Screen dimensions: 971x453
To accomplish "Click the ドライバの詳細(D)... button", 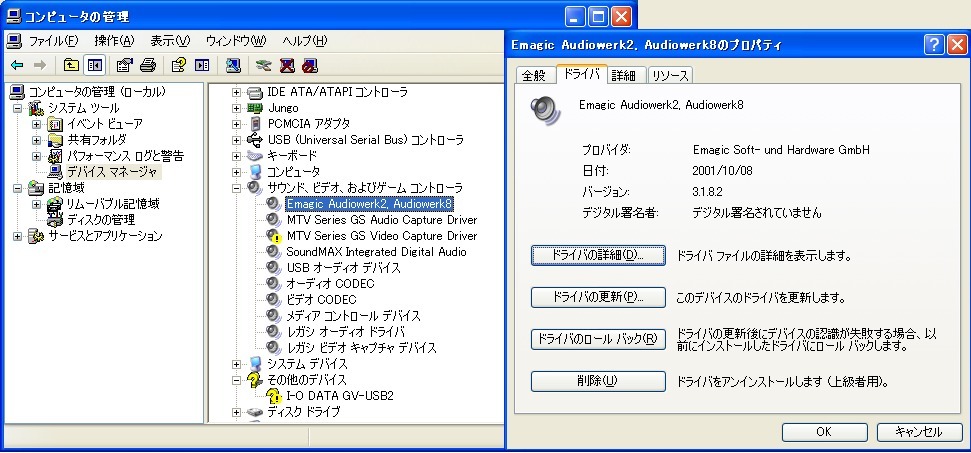I will click(598, 255).
